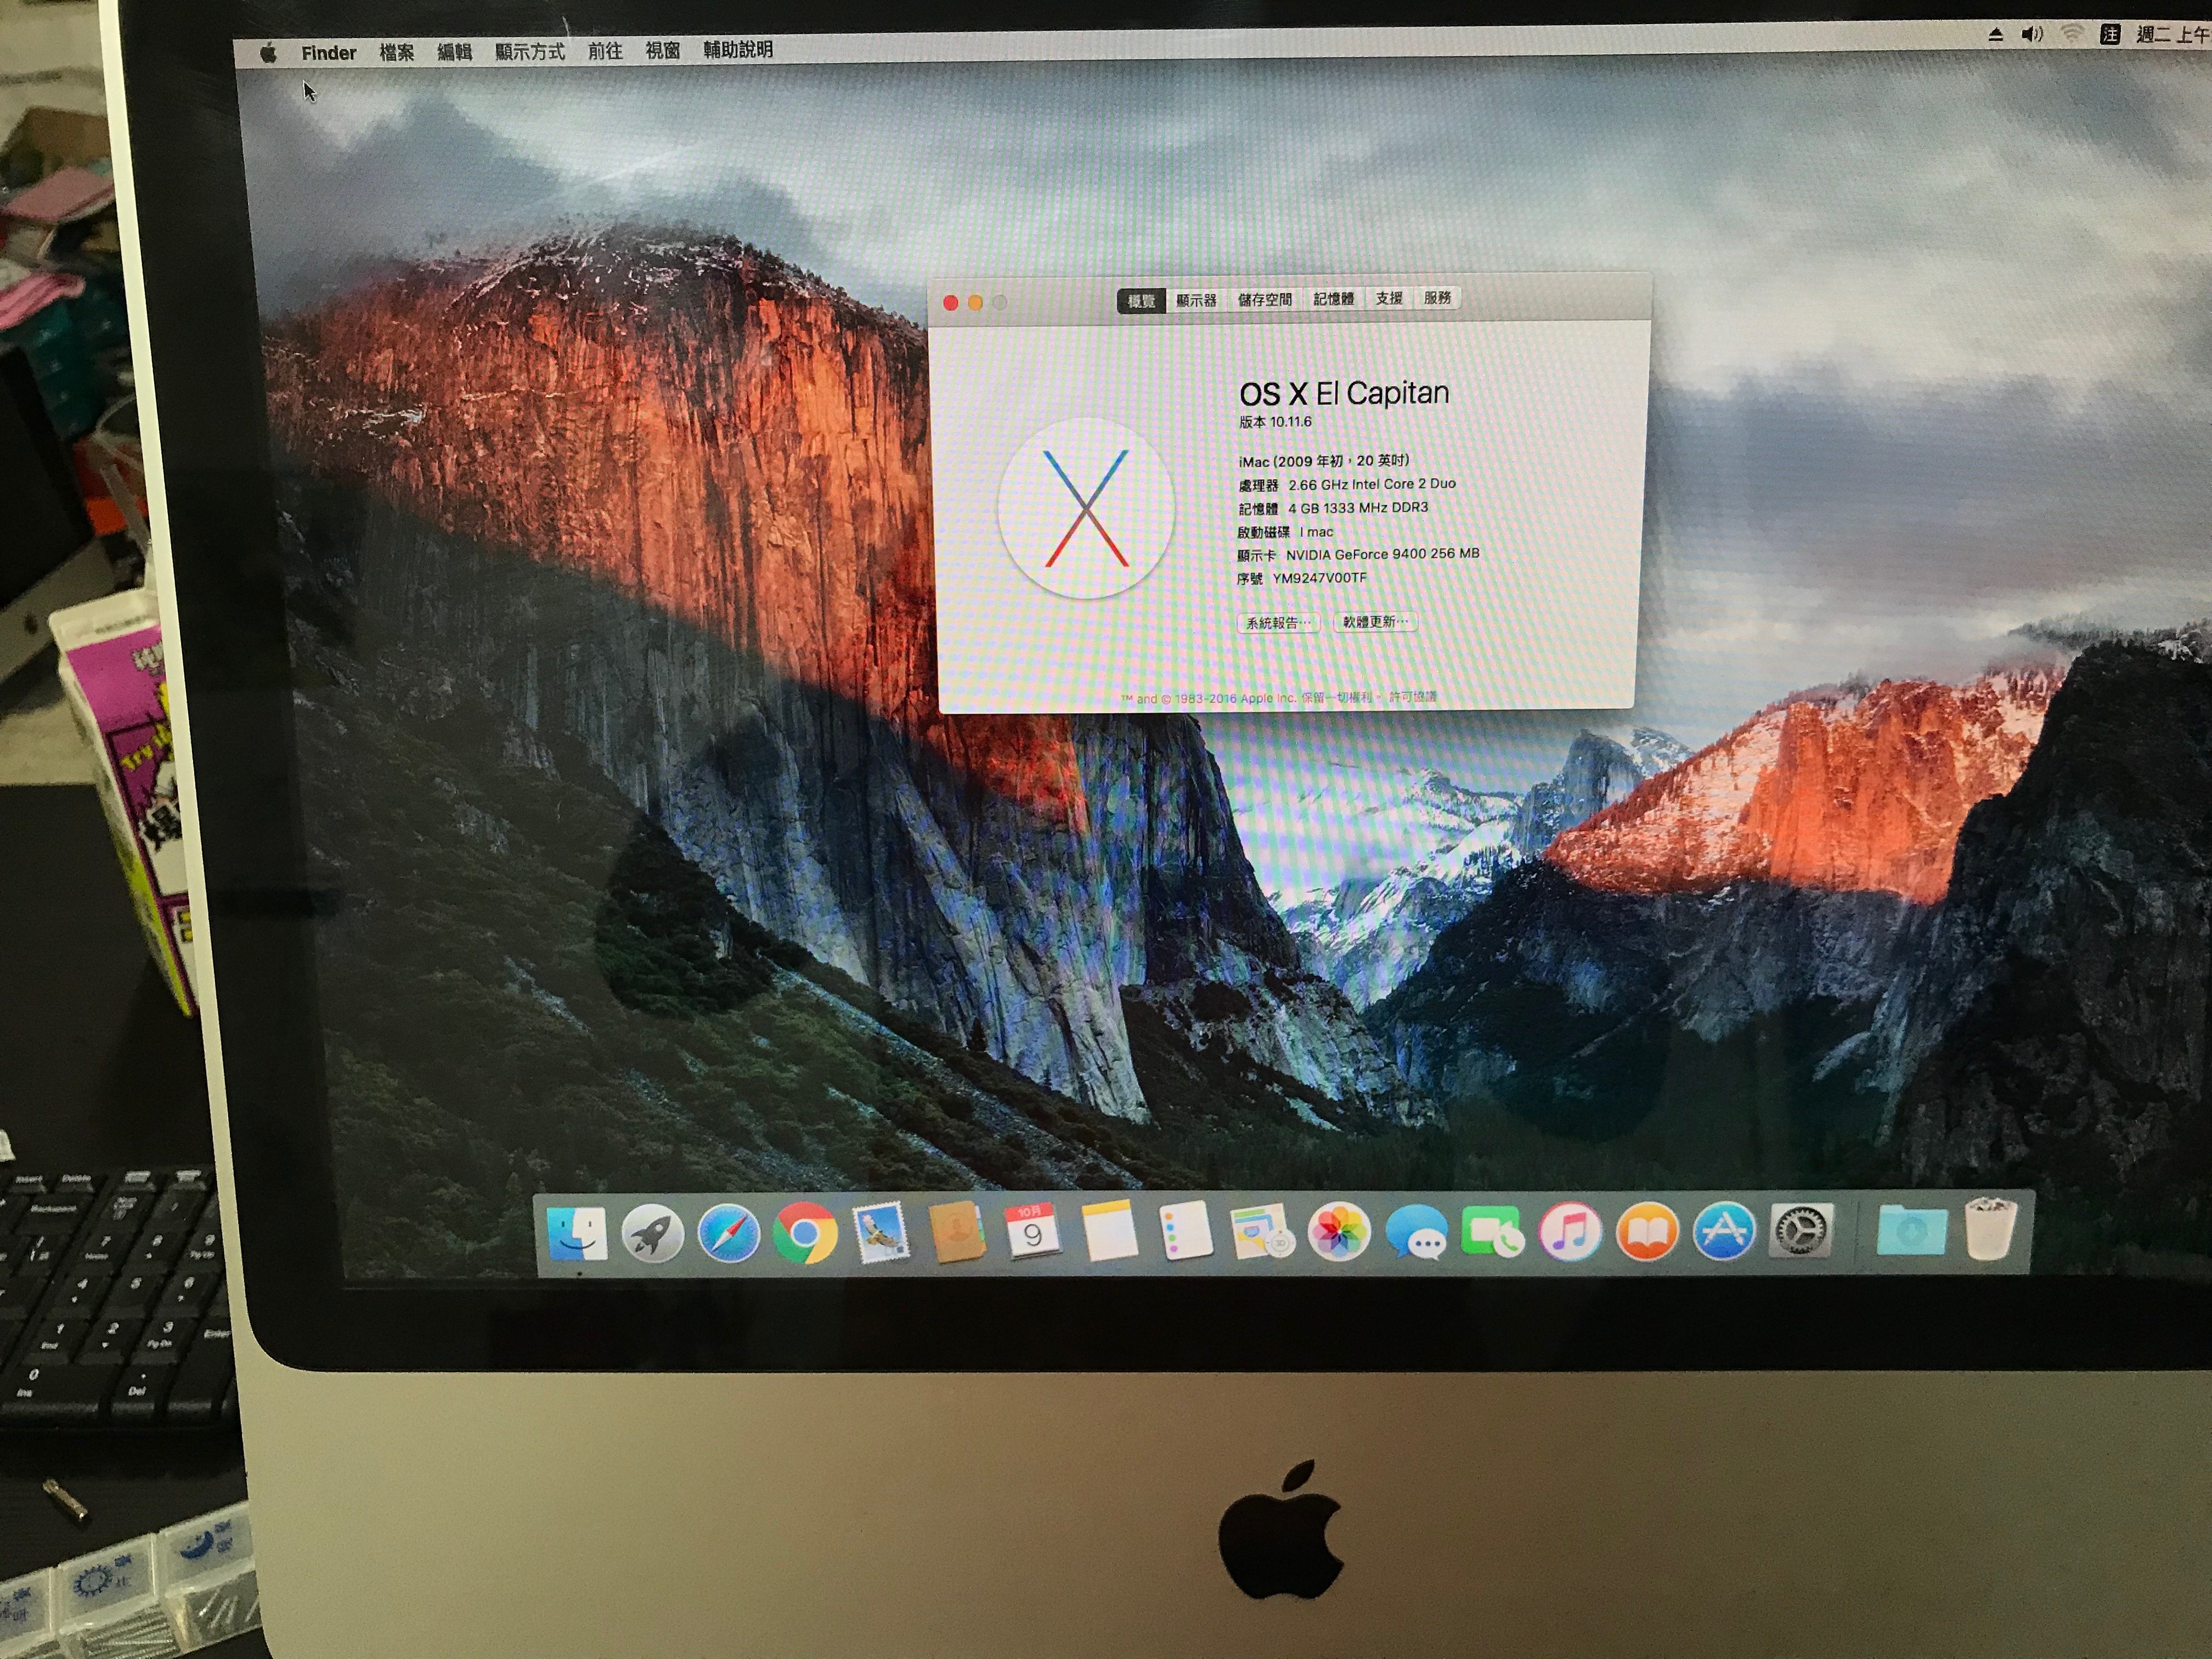Switch to the 服務 tab

point(1437,298)
